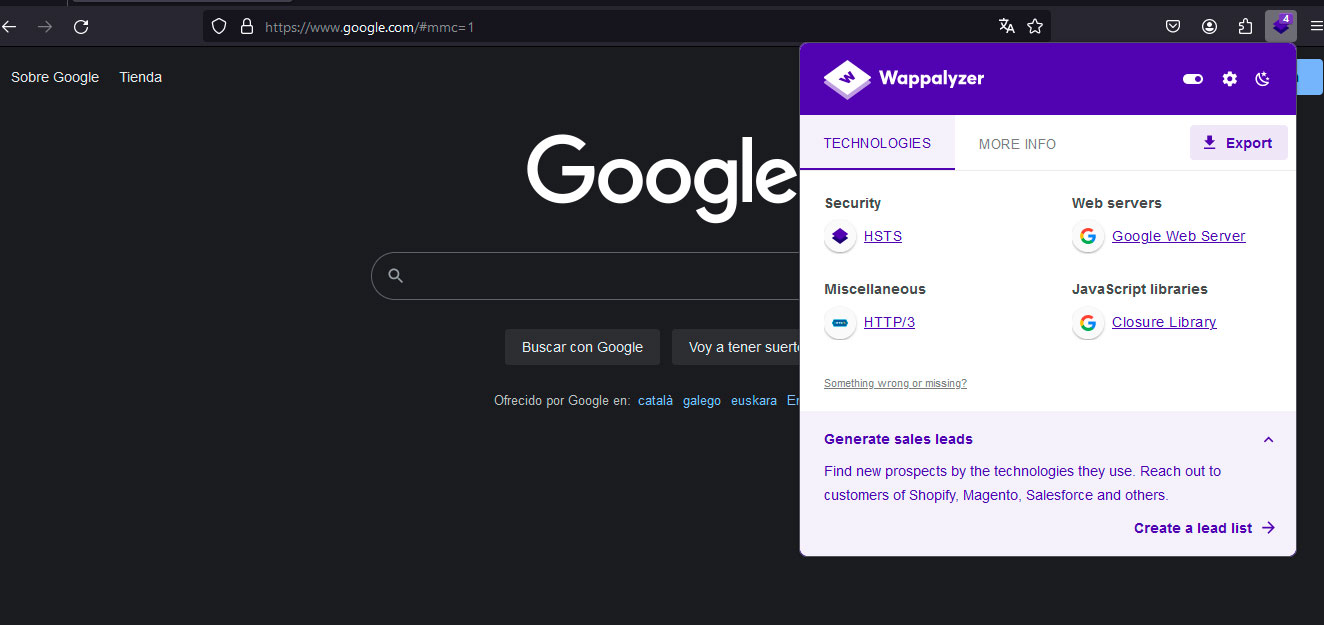Viewport: 1324px width, 625px height.
Task: Click the Security category heading
Action: [x=853, y=203]
